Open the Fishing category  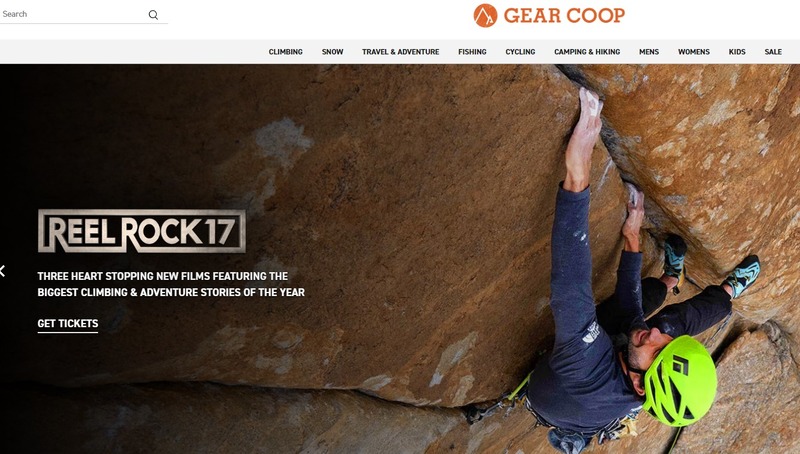click(472, 52)
